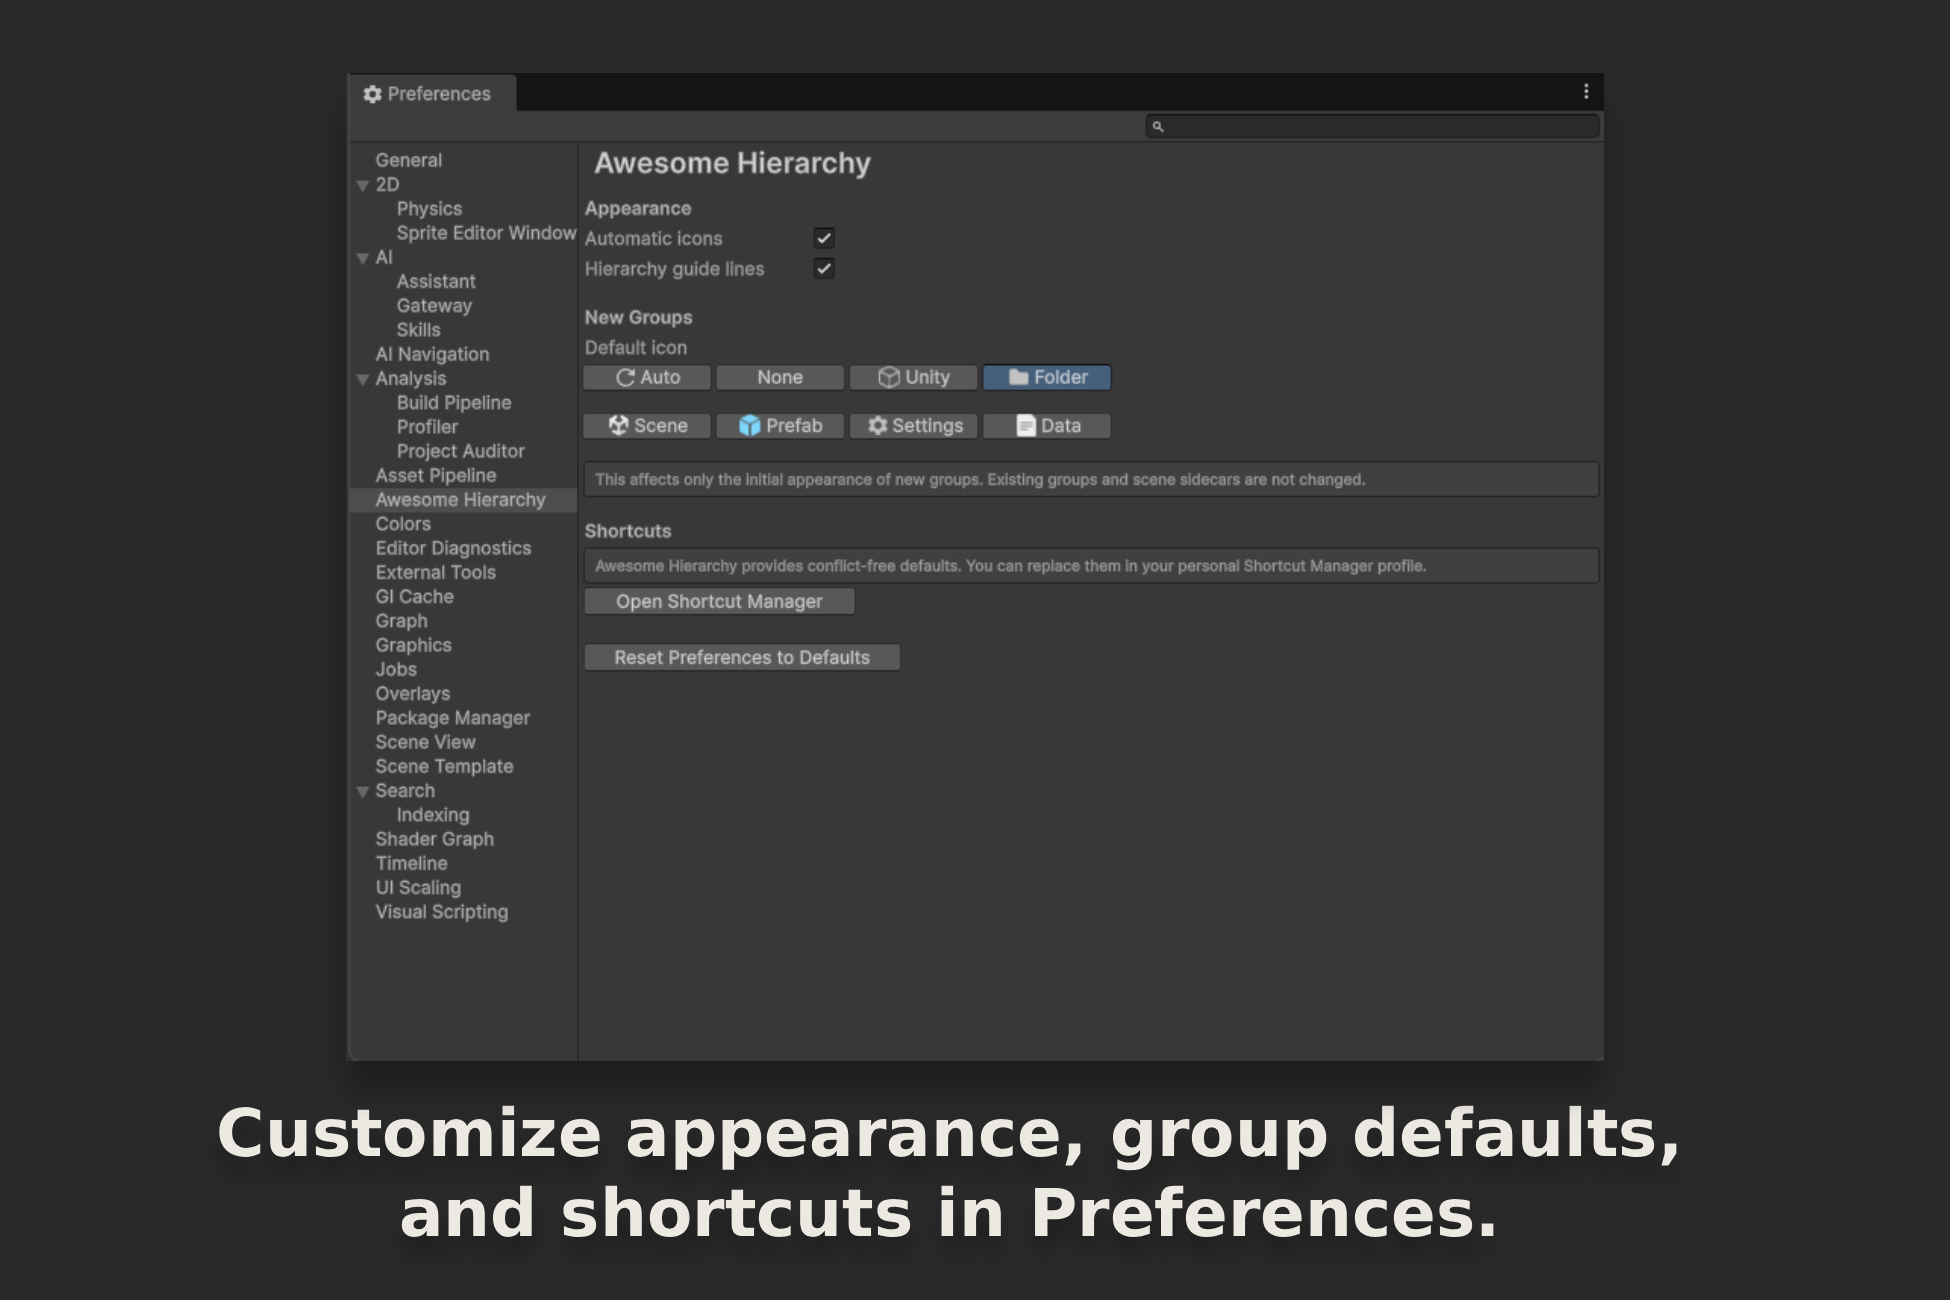Collapse the AI section arrow
The height and width of the screenshot is (1300, 1950).
pos(363,259)
